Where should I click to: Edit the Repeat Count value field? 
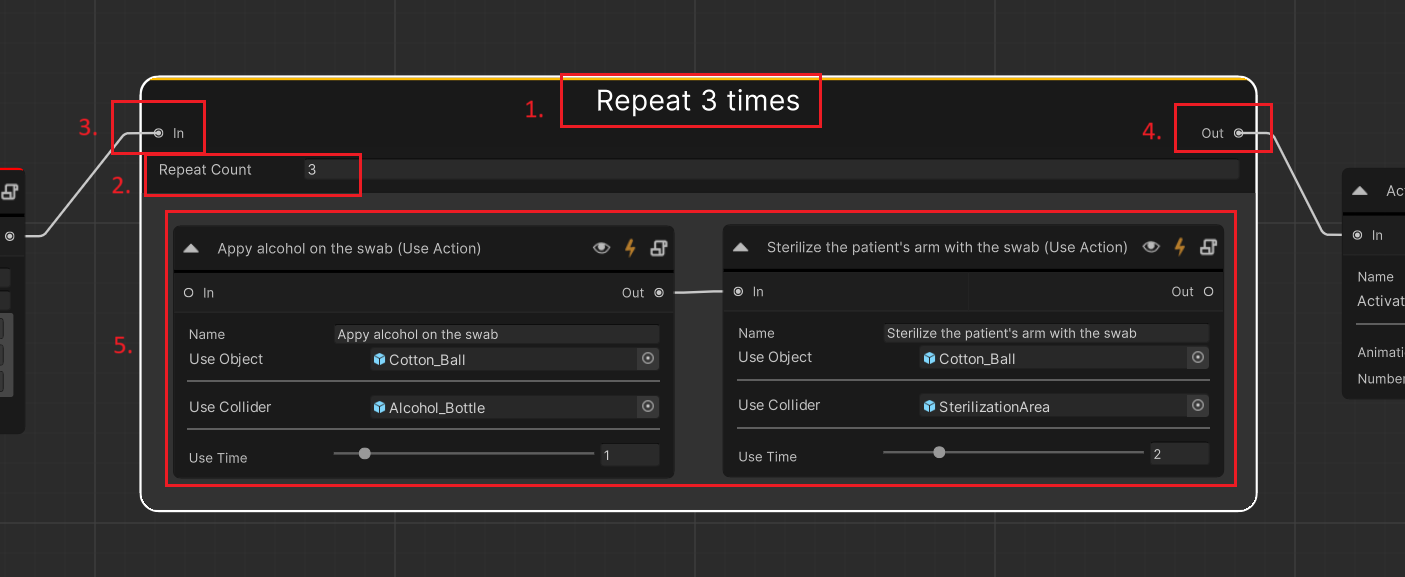(771, 170)
